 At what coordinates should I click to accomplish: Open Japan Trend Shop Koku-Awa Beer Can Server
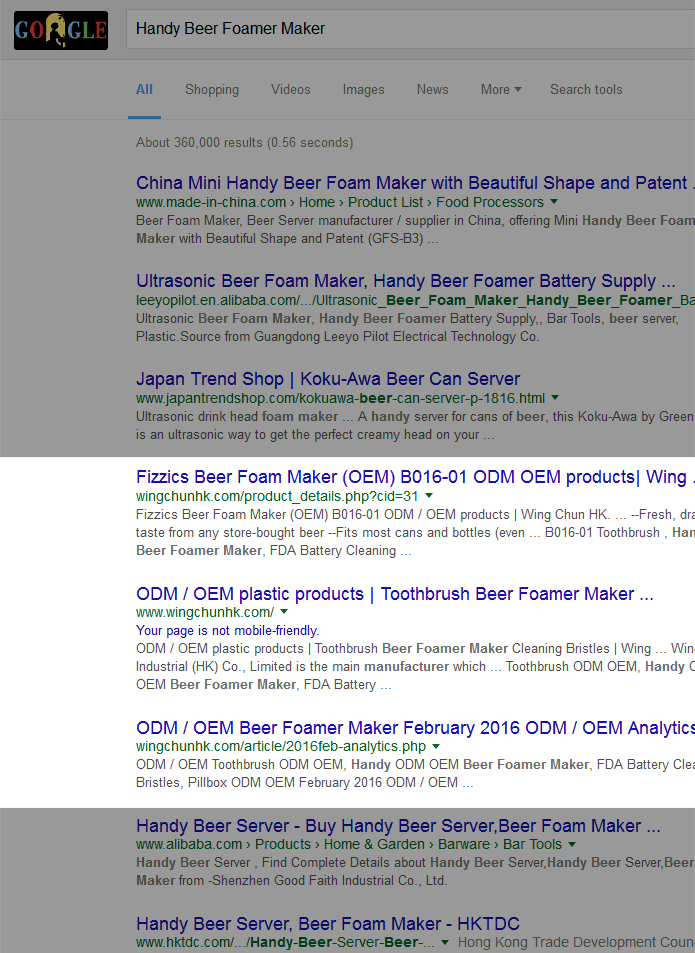pos(328,379)
